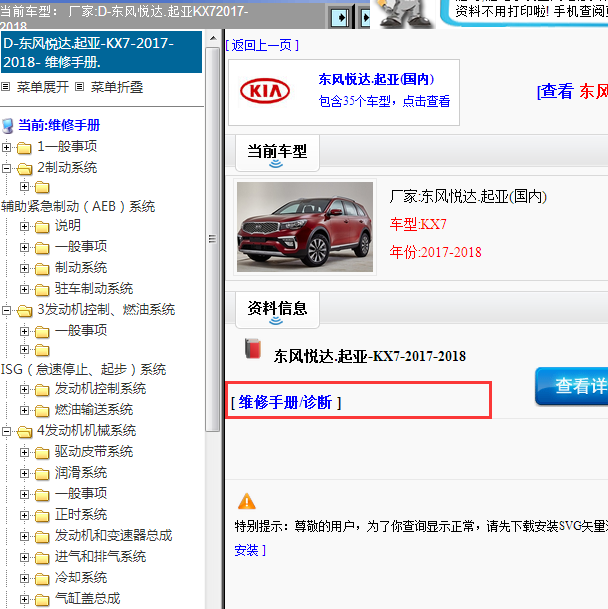608x609 pixels.
Task: Click the 查看 东风 link at right
Action: 572,92
